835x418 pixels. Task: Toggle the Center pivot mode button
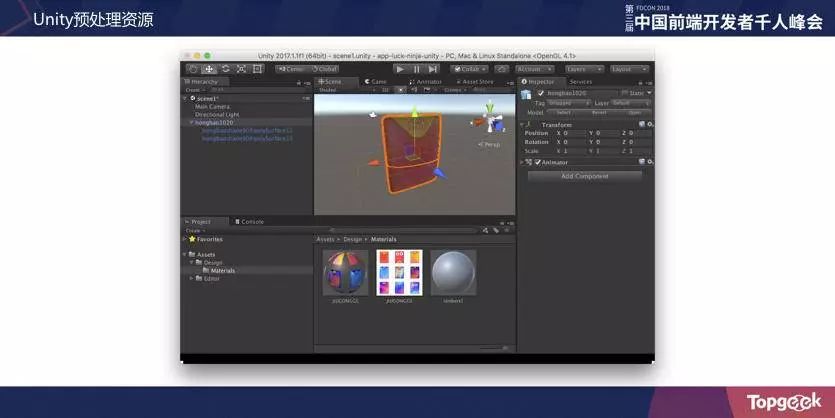[x=291, y=69]
